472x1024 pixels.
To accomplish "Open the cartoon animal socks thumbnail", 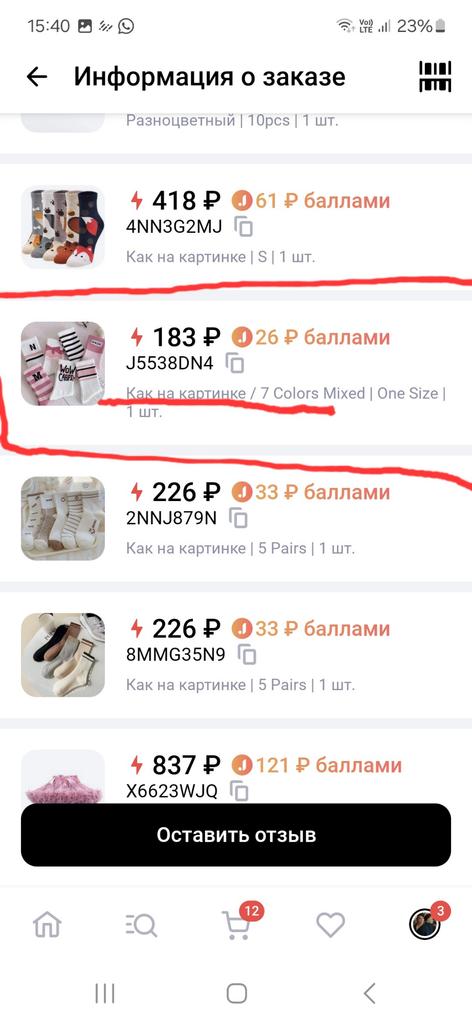I will 63,227.
